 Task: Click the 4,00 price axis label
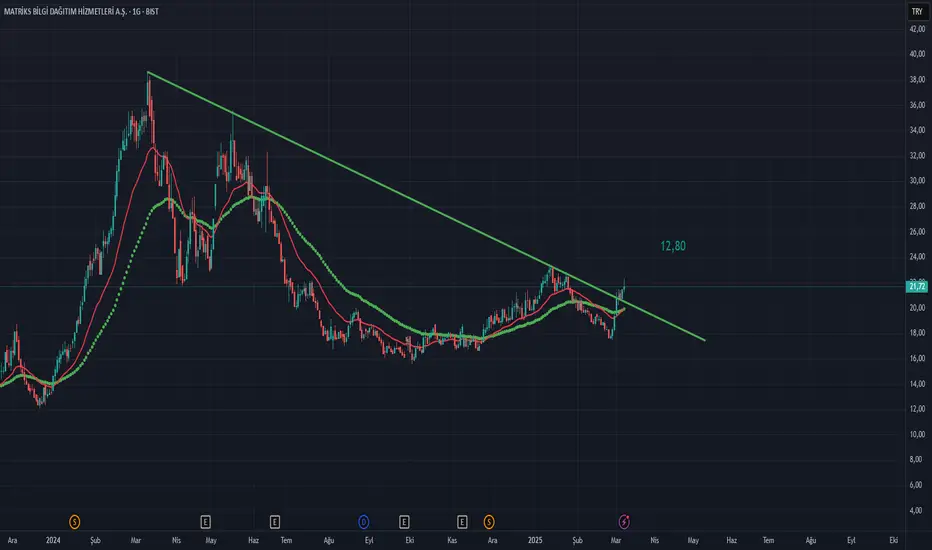(x=918, y=510)
